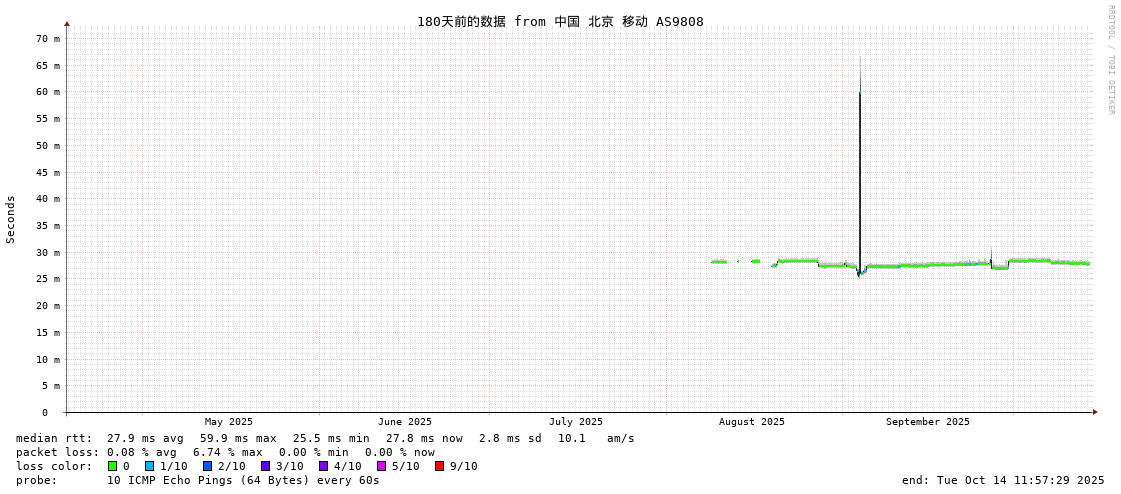Click the light blue 1/10 loss swatch
The image size is (1121, 494).
(149, 466)
